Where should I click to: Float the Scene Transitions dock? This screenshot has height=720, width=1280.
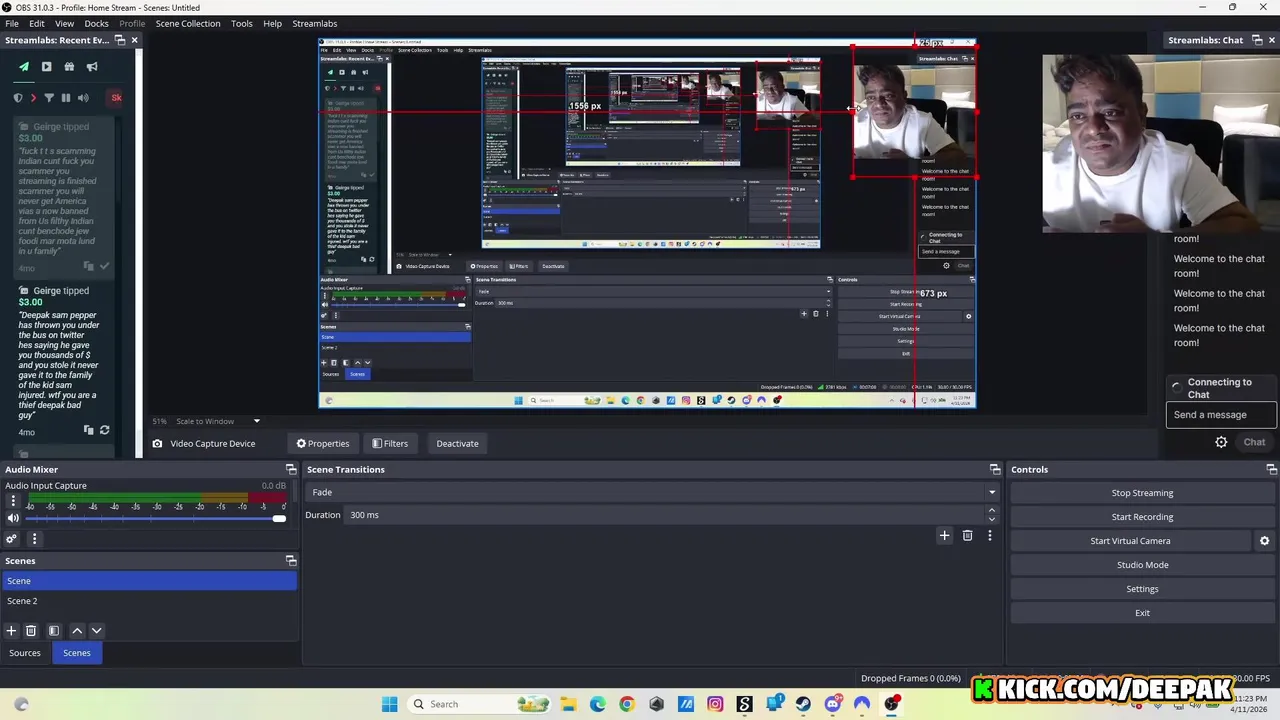click(995, 470)
